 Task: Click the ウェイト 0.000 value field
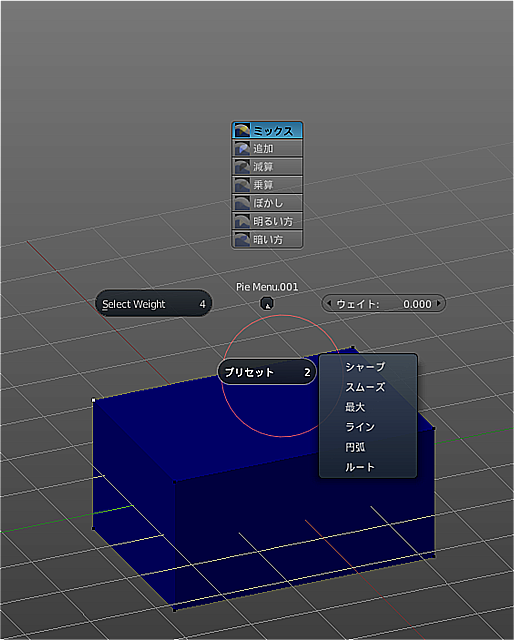point(383,304)
